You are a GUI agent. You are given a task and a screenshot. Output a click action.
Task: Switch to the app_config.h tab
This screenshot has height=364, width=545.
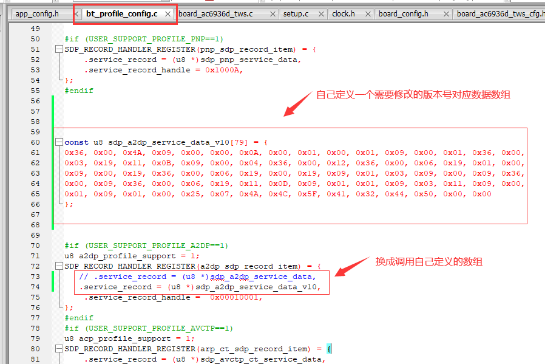[37, 14]
